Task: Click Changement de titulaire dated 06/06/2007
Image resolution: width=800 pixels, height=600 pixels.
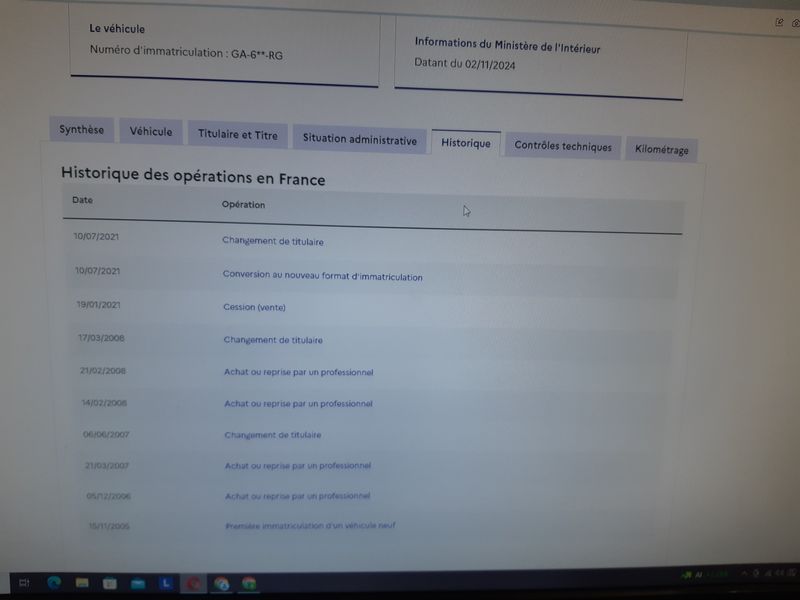Action: (x=273, y=435)
